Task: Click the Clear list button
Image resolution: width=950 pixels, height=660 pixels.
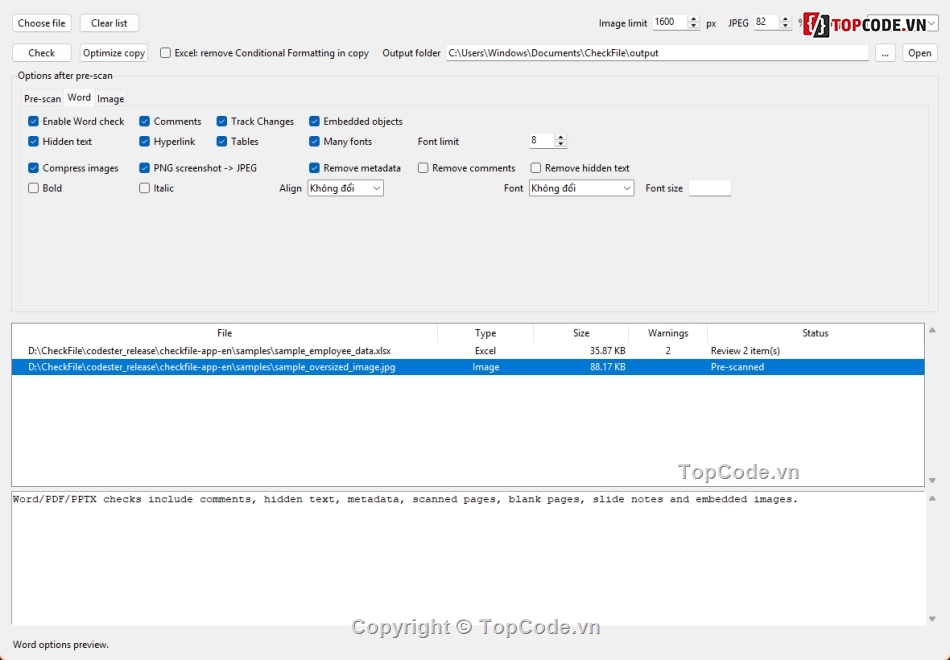Action: point(109,23)
